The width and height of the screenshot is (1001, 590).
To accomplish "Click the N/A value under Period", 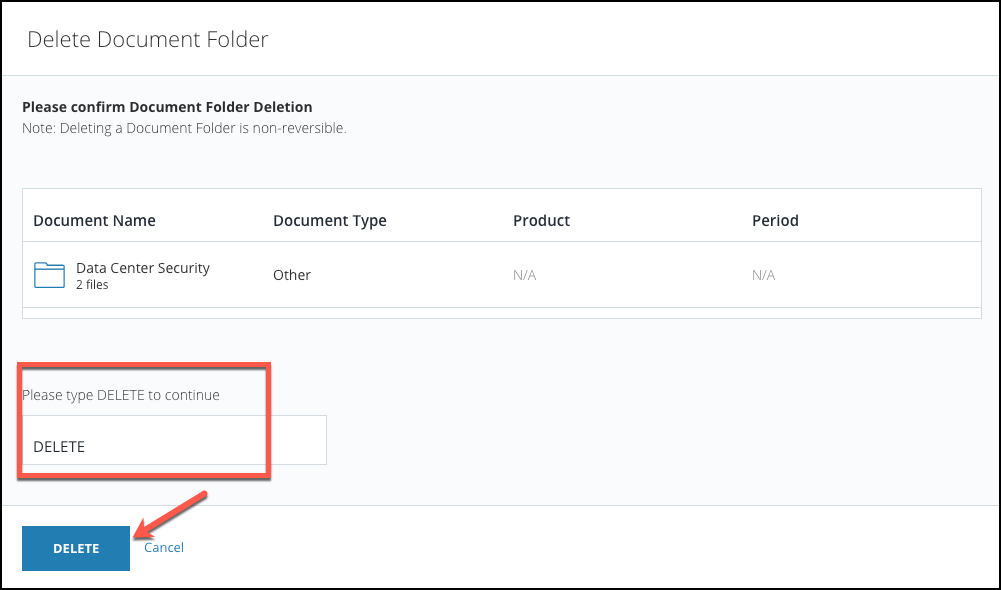I will [764, 275].
